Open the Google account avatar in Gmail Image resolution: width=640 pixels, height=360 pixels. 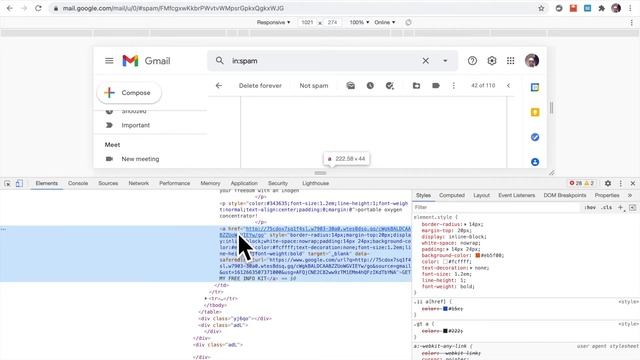click(x=532, y=61)
